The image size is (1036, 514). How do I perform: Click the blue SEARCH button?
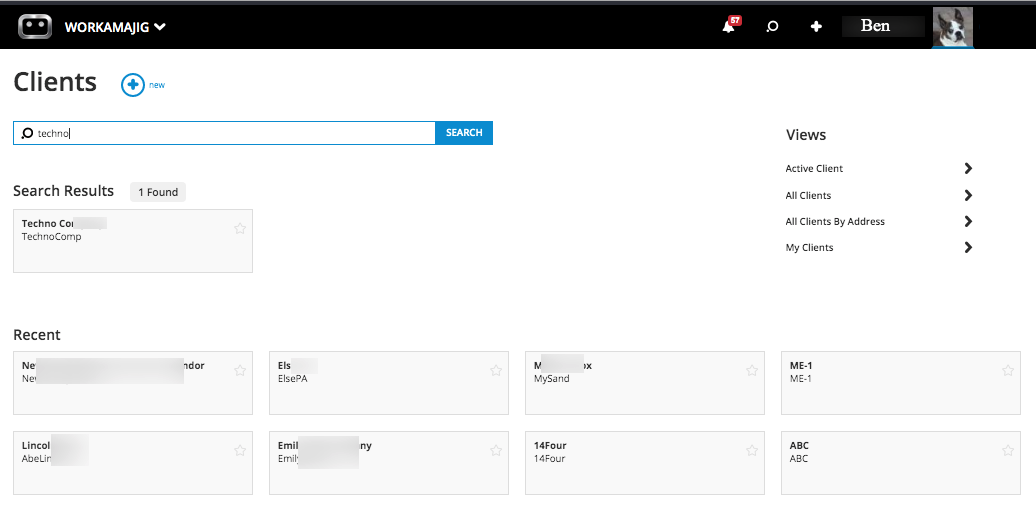coord(464,133)
